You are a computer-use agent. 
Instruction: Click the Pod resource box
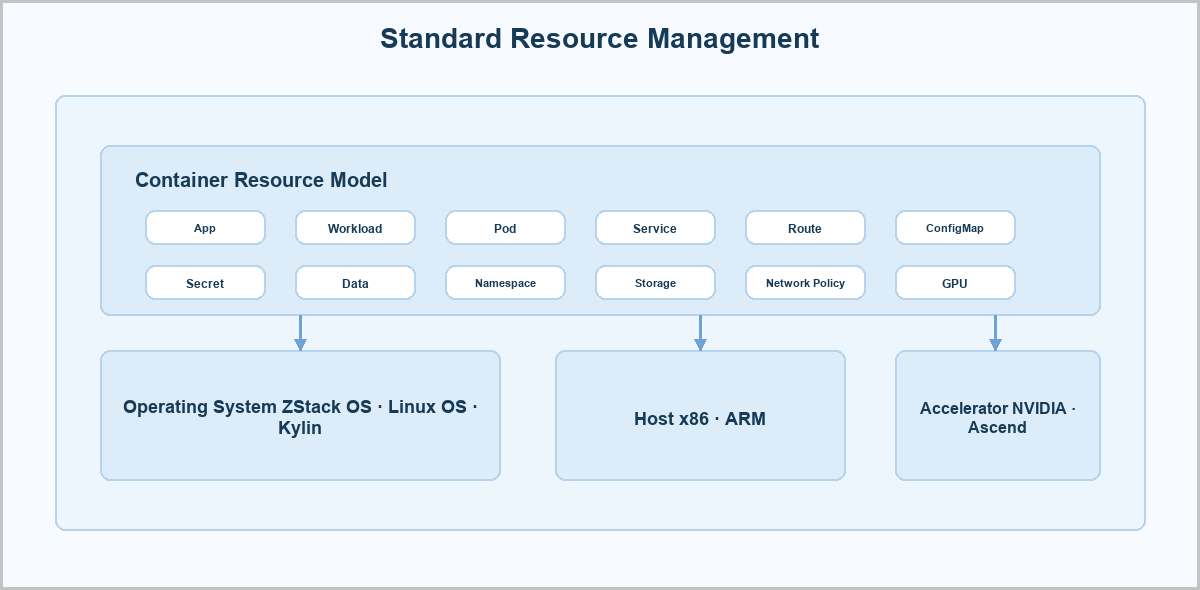pyautogui.click(x=505, y=228)
